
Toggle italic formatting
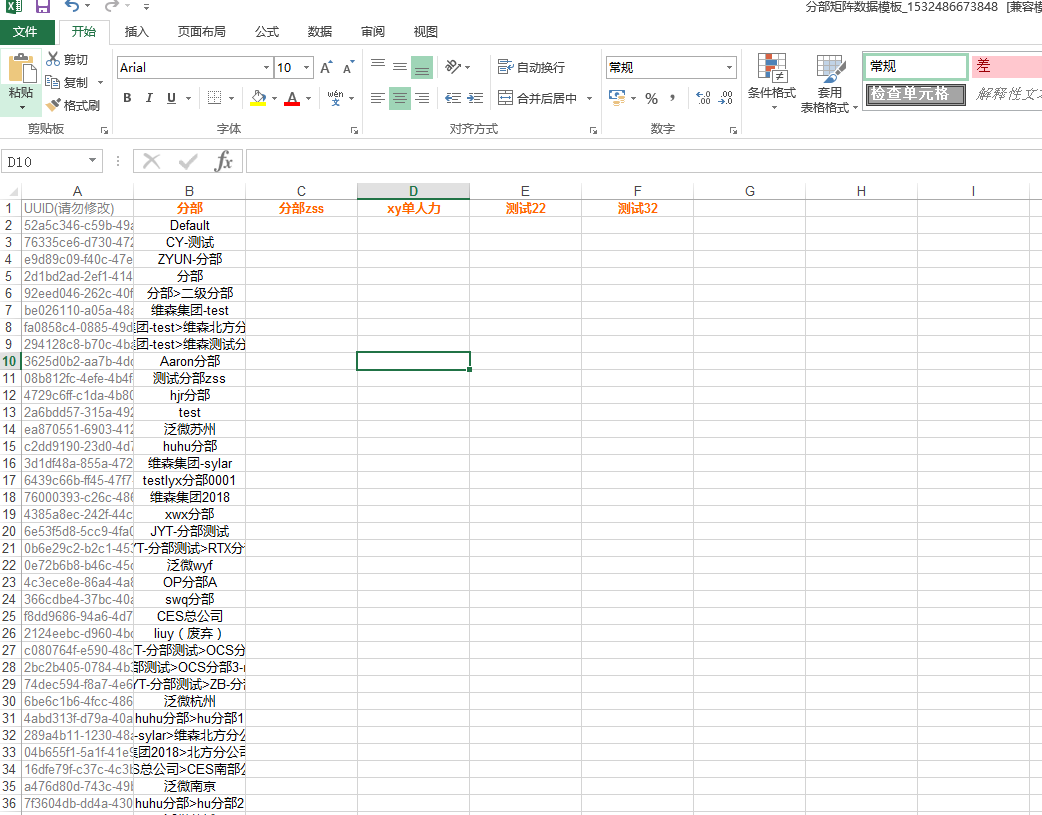click(x=149, y=98)
